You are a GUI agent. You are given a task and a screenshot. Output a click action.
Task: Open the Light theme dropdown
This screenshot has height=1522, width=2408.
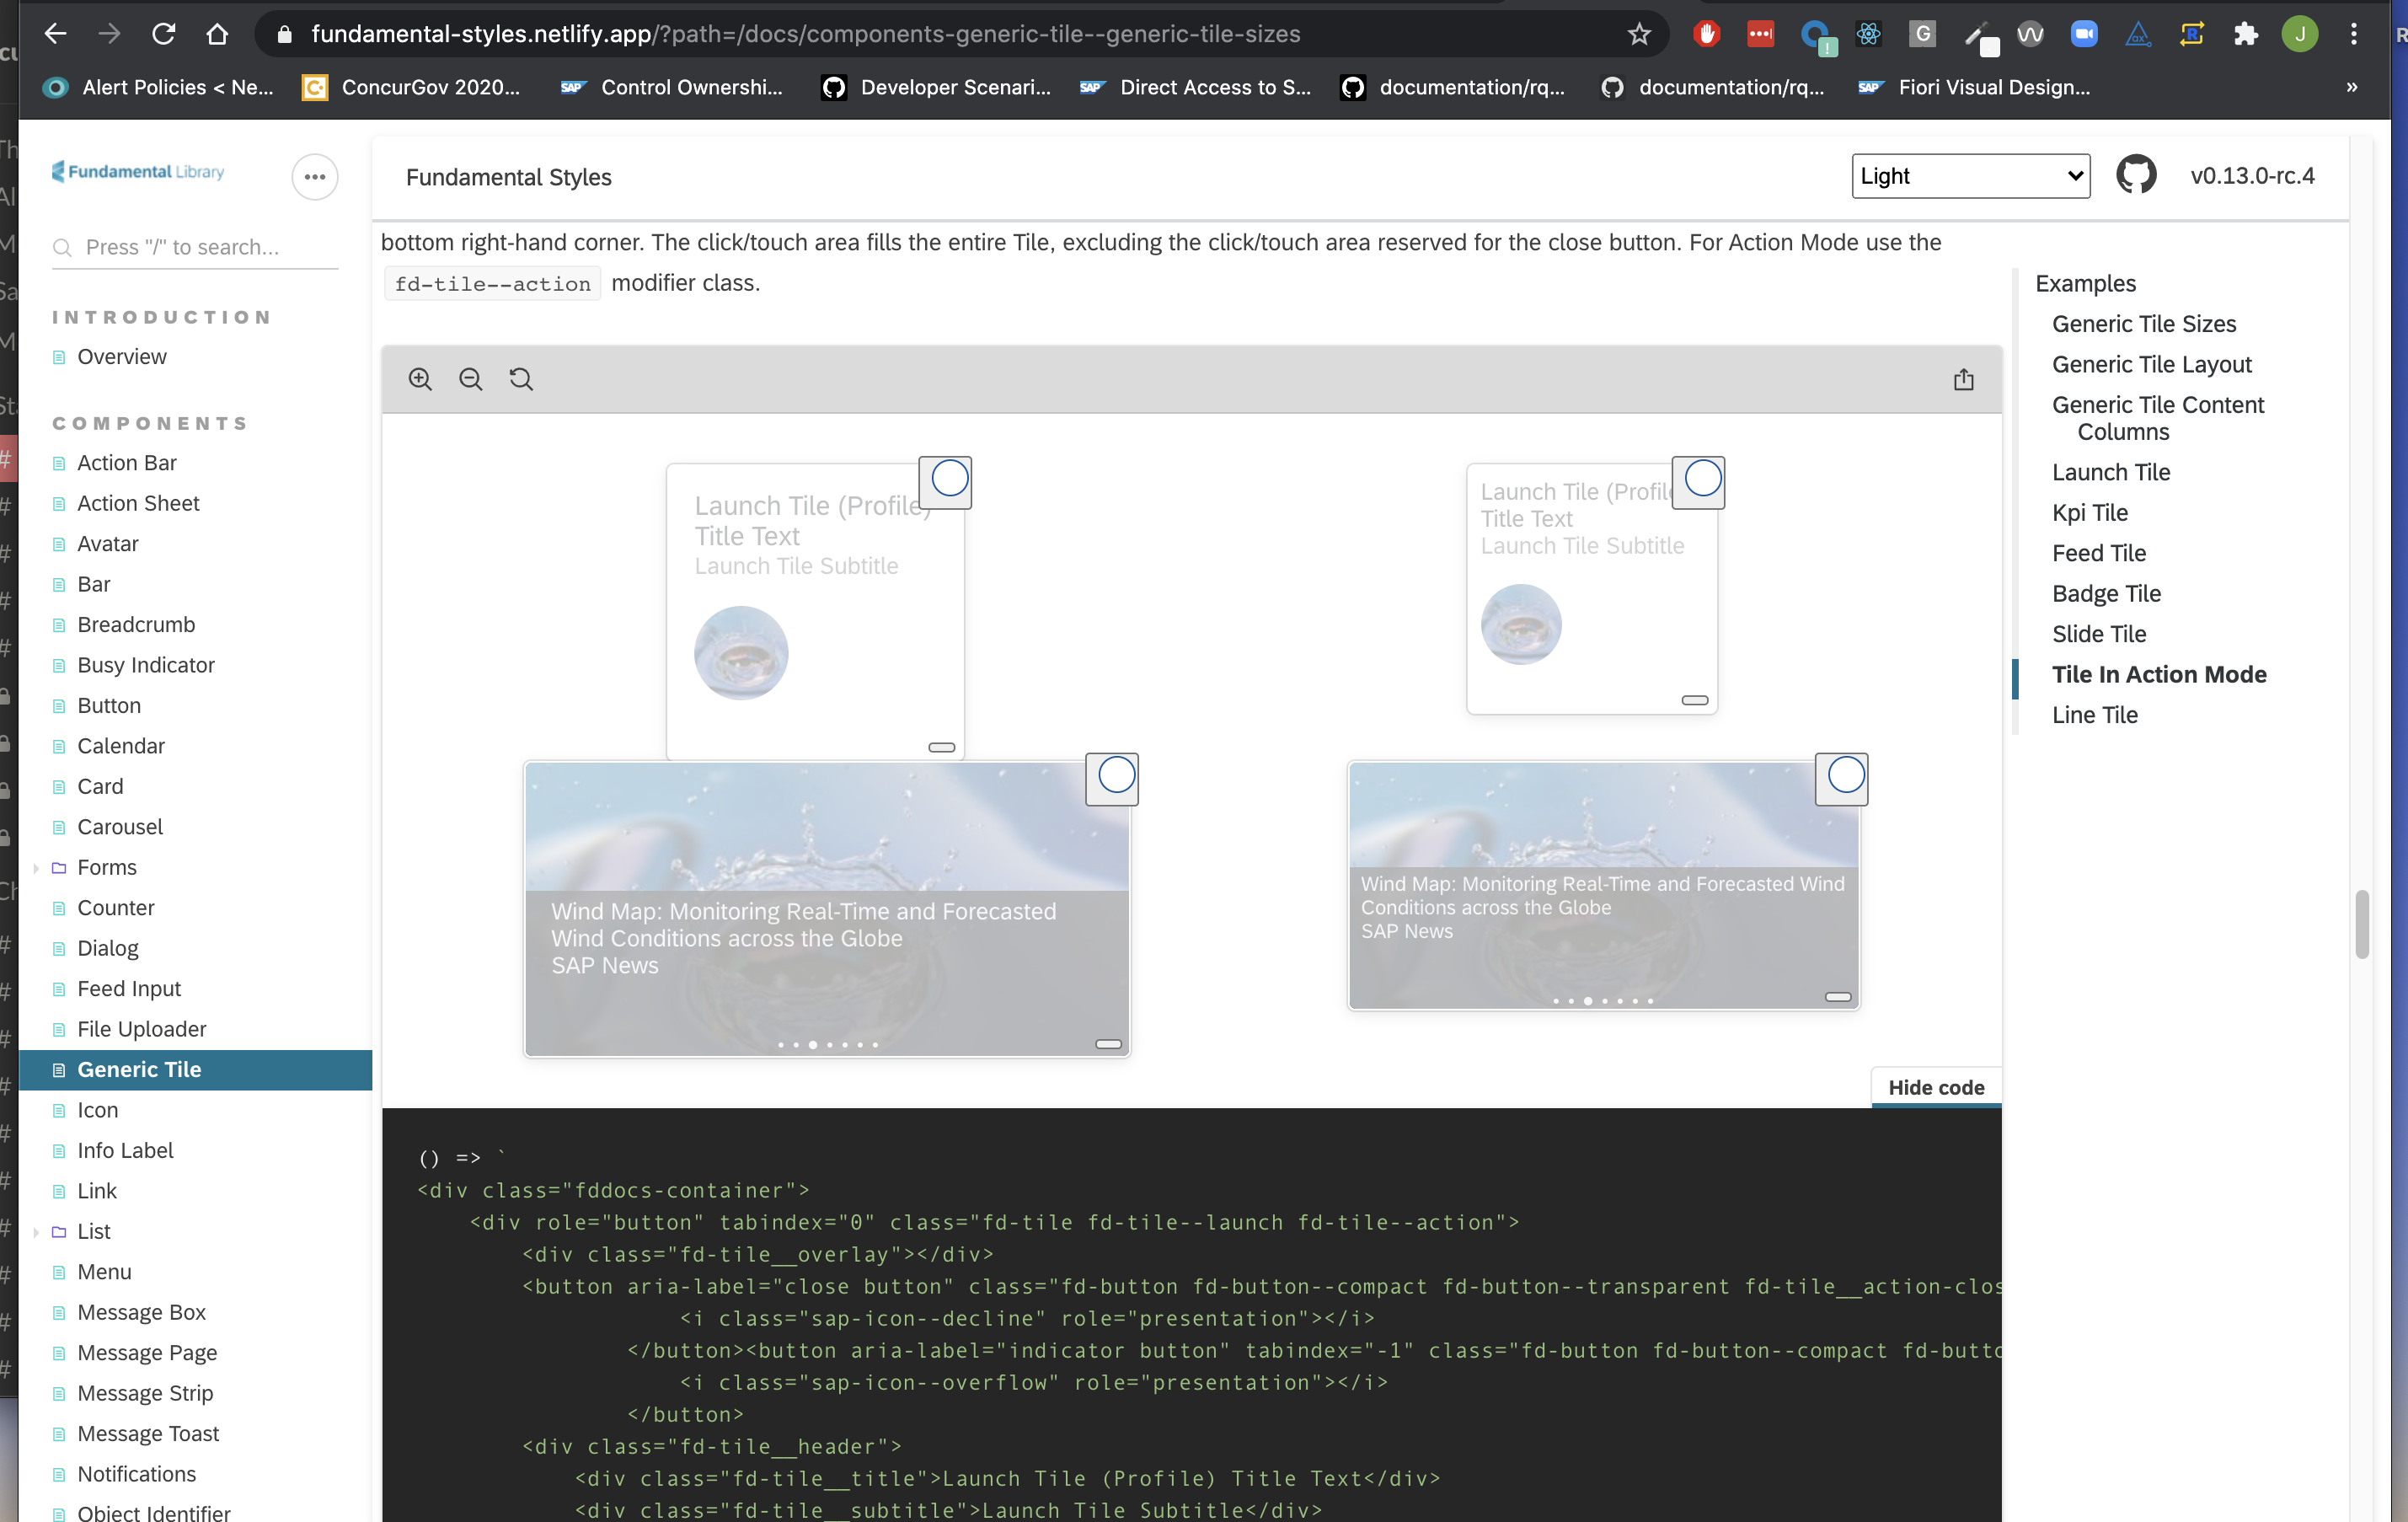point(1970,176)
